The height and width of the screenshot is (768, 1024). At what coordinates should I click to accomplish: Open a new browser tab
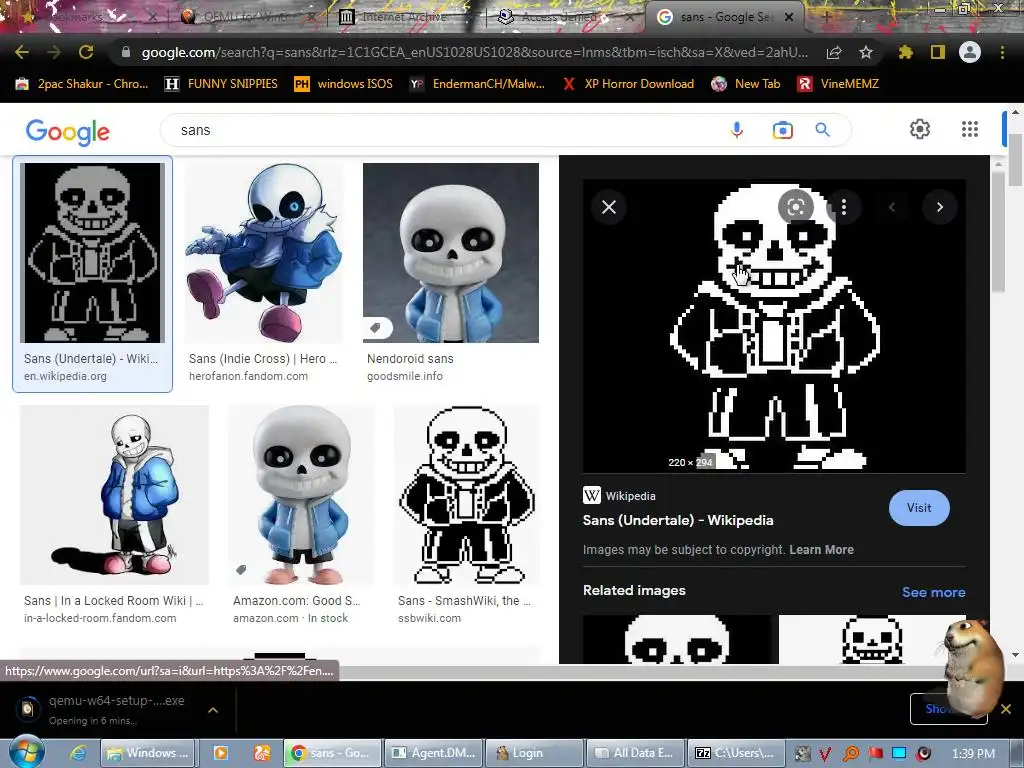tap(826, 17)
